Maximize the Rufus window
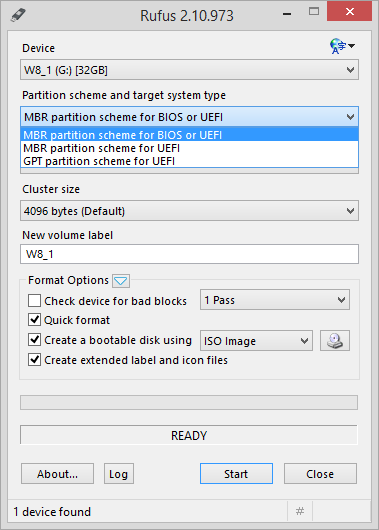Screen dimensions: 379x530 (x=314, y=12)
